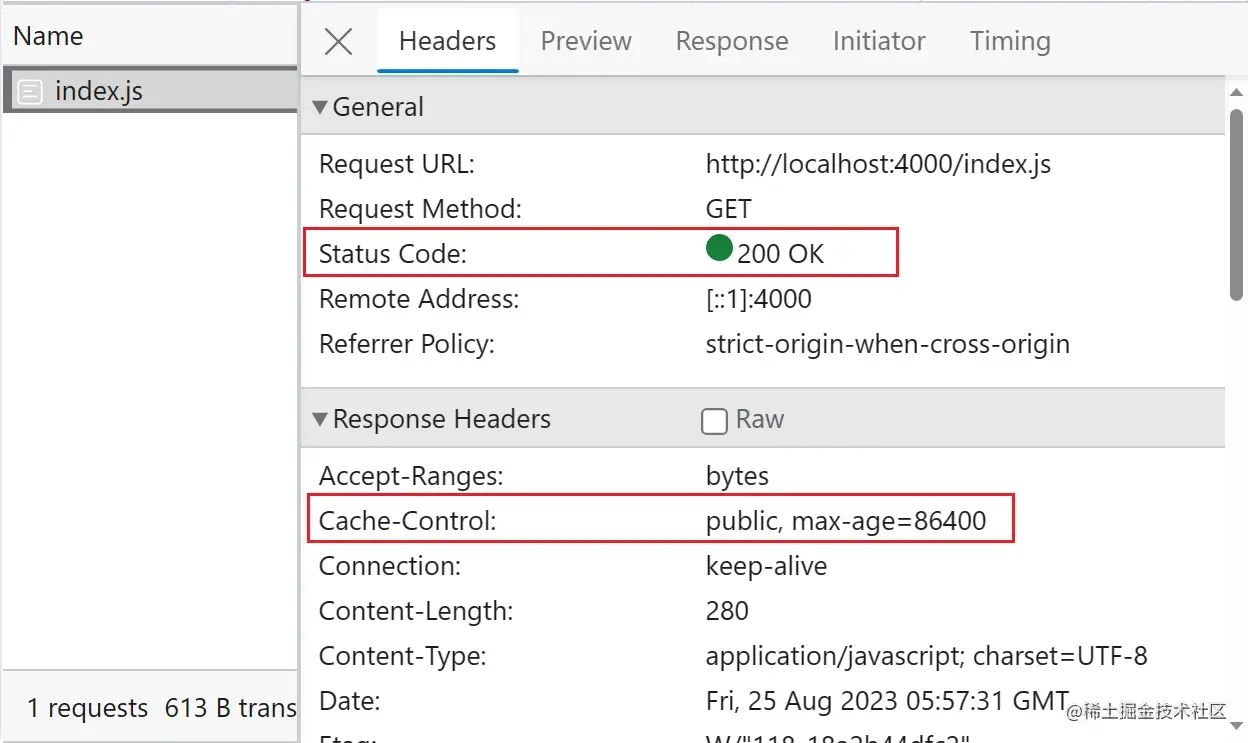Open the Initiator tab
This screenshot has width=1248, height=743.
pyautogui.click(x=879, y=41)
